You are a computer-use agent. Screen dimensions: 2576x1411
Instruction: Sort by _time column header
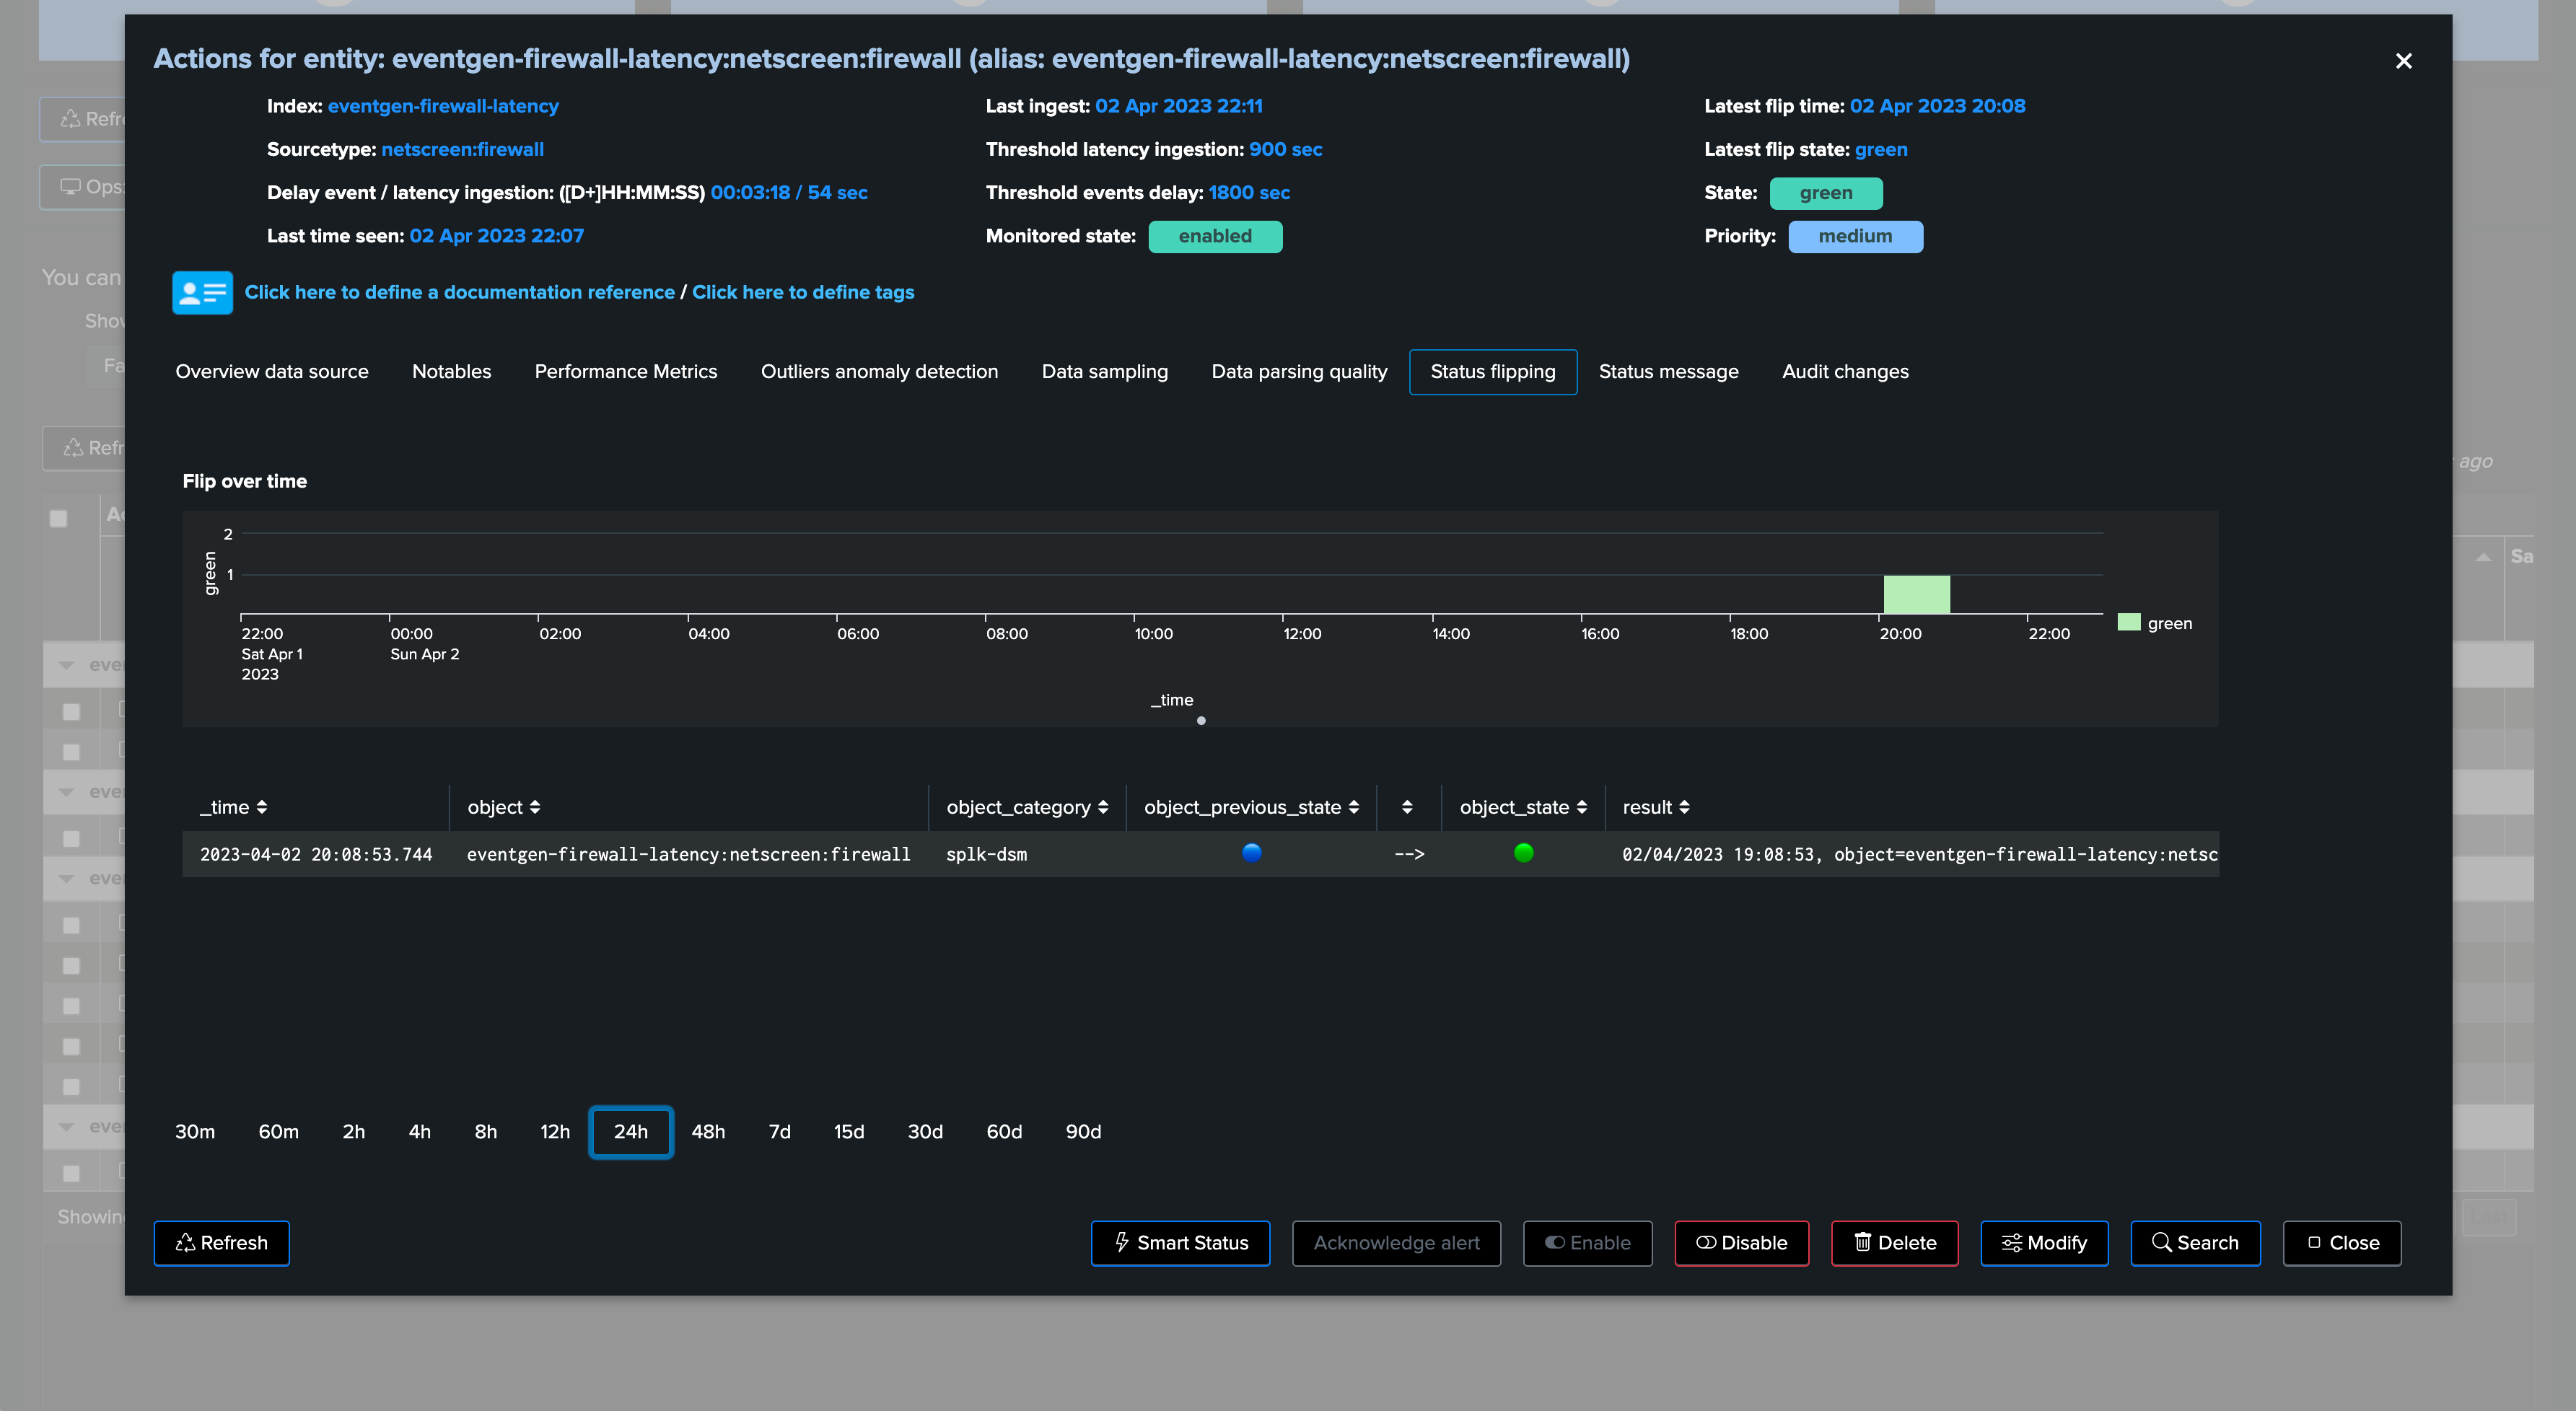(x=233, y=807)
